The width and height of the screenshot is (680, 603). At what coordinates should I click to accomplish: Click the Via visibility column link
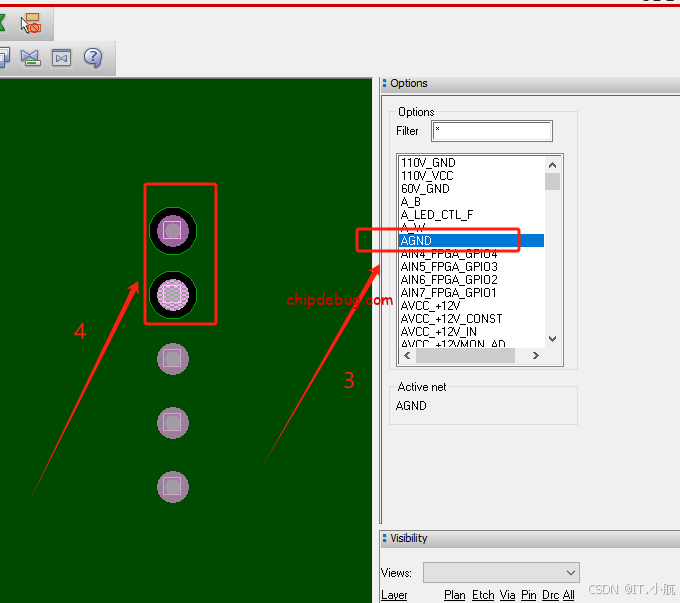[x=507, y=595]
